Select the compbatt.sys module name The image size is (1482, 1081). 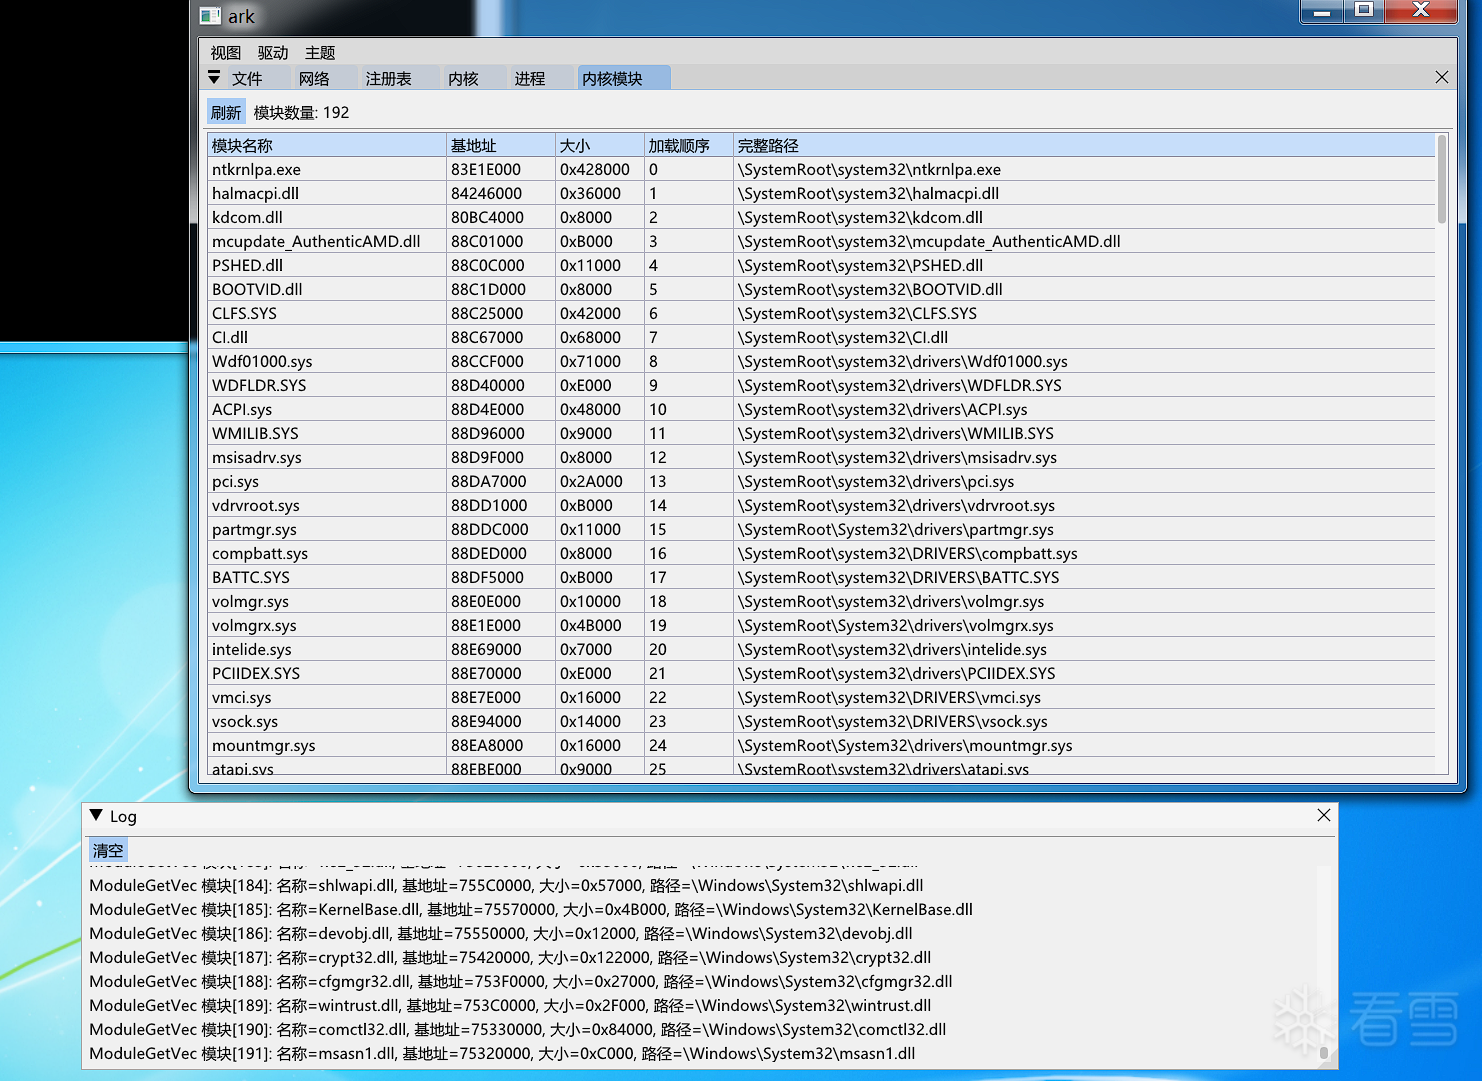click(260, 553)
